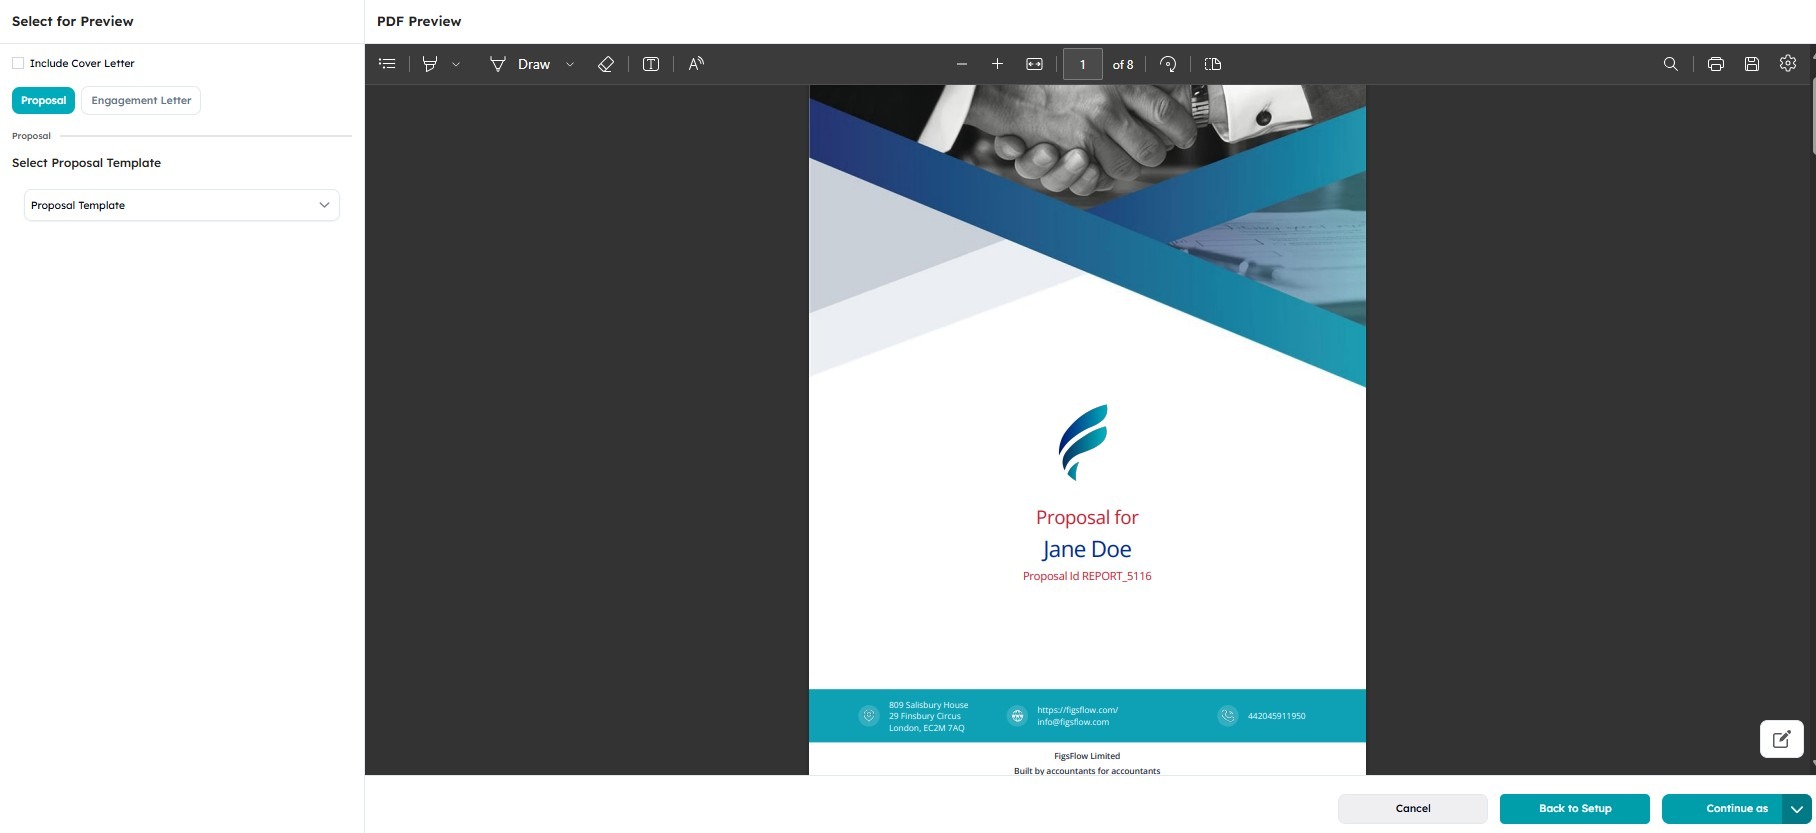Click the 'Select Proposal Template' label
This screenshot has height=833, width=1816.
point(86,163)
